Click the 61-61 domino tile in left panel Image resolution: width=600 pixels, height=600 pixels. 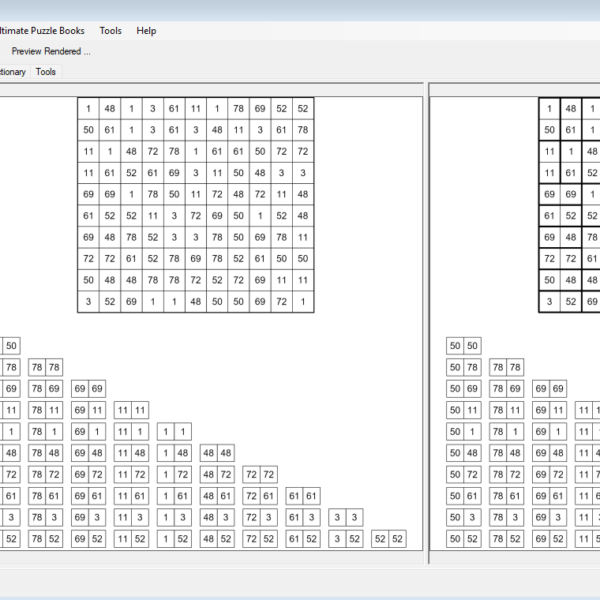coord(303,496)
